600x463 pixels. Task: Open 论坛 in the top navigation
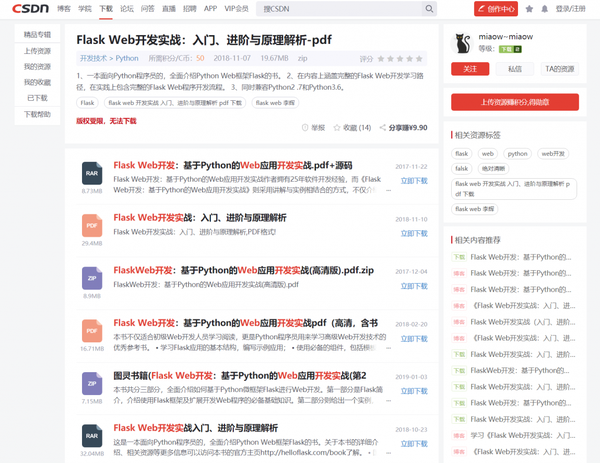point(127,8)
